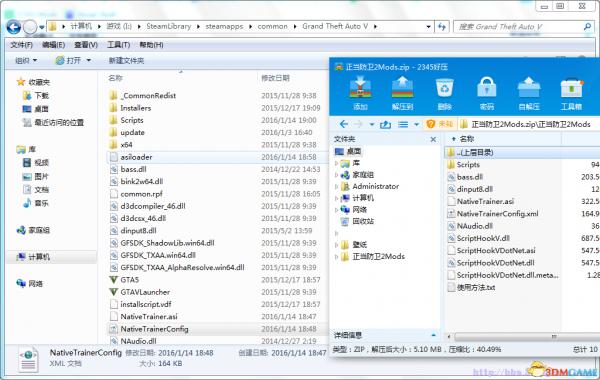Close the 文件夹 folder tree pane
The height and width of the screenshot is (380, 600).
pyautogui.click(x=433, y=139)
